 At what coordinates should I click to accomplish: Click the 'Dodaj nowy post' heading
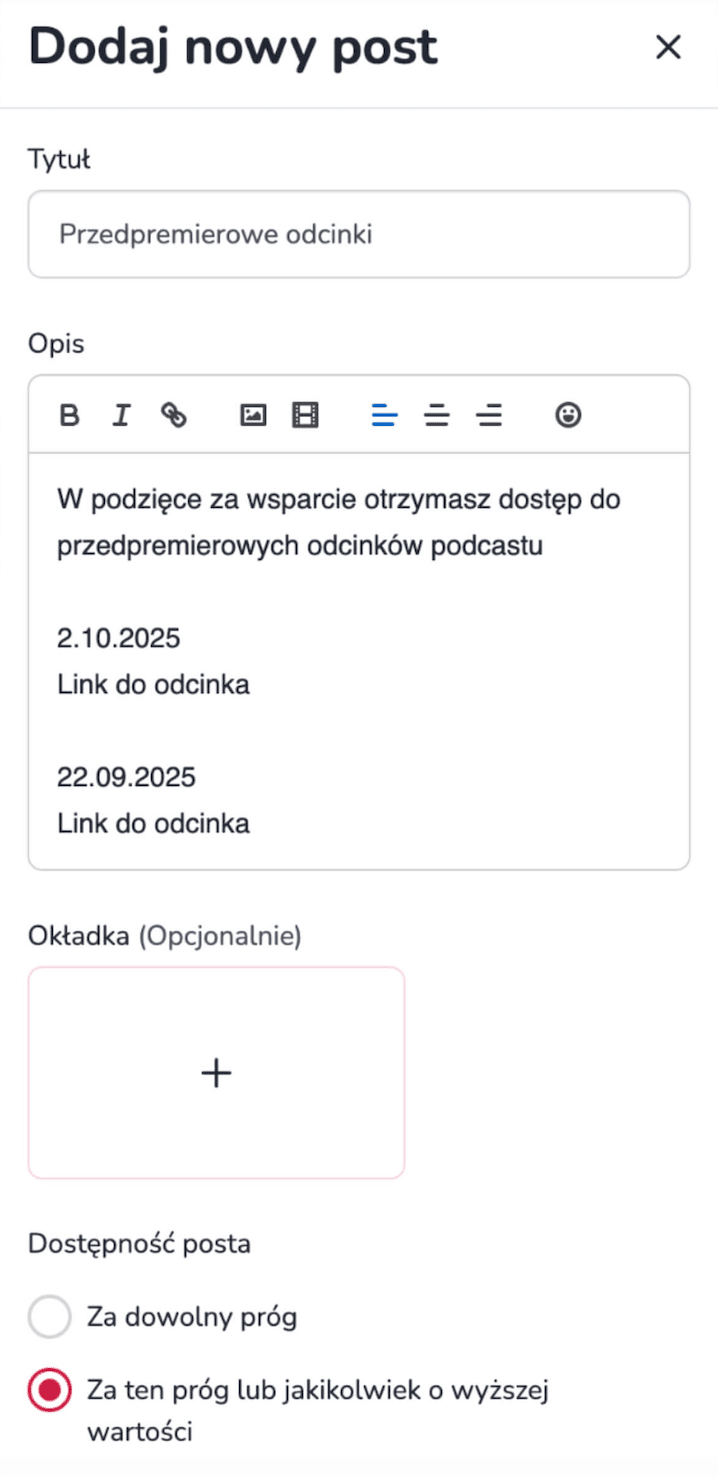(233, 47)
